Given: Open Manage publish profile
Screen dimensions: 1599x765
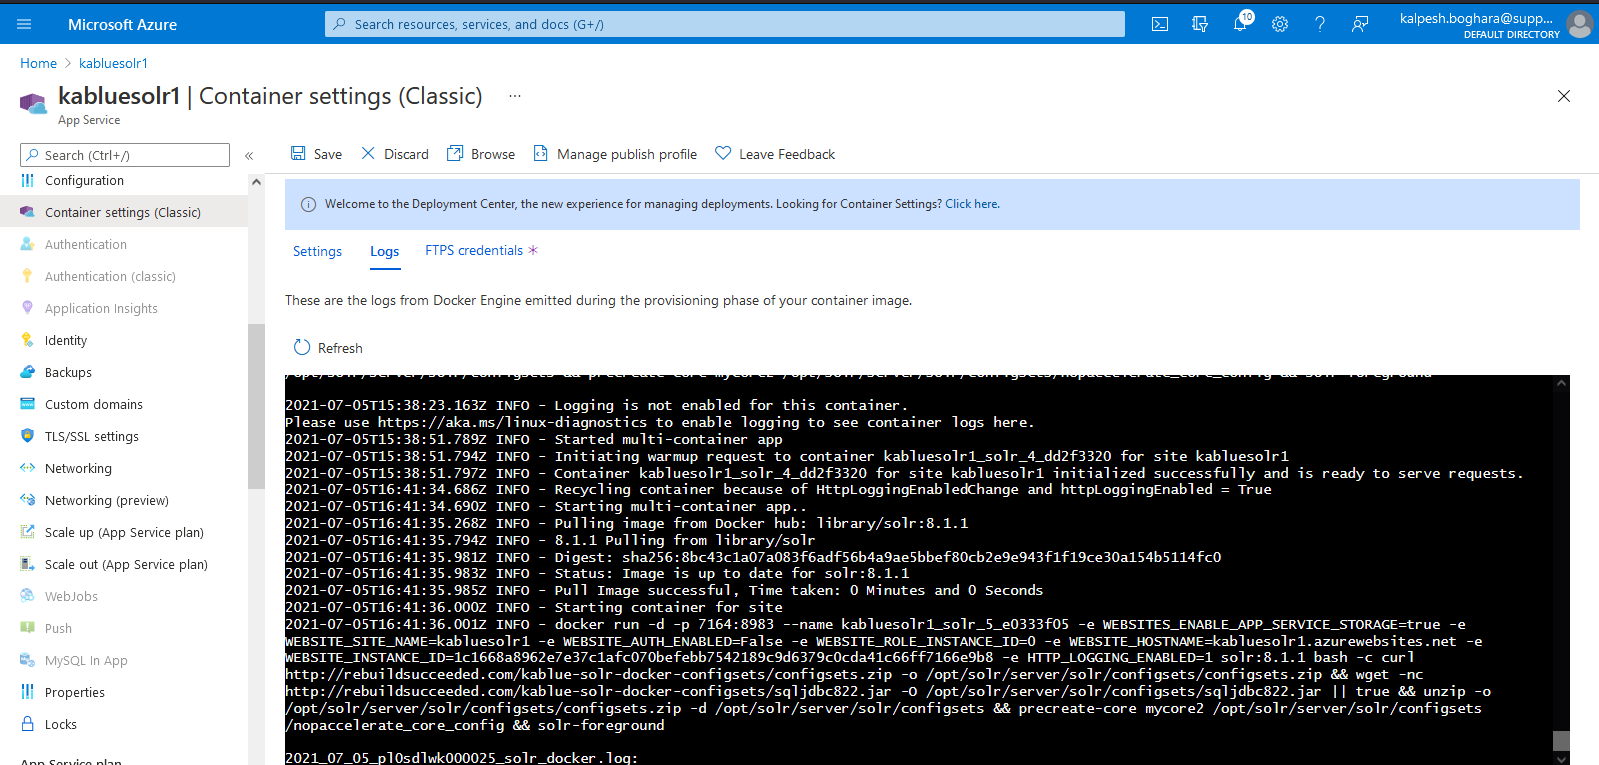Looking at the screenshot, I should coord(615,154).
